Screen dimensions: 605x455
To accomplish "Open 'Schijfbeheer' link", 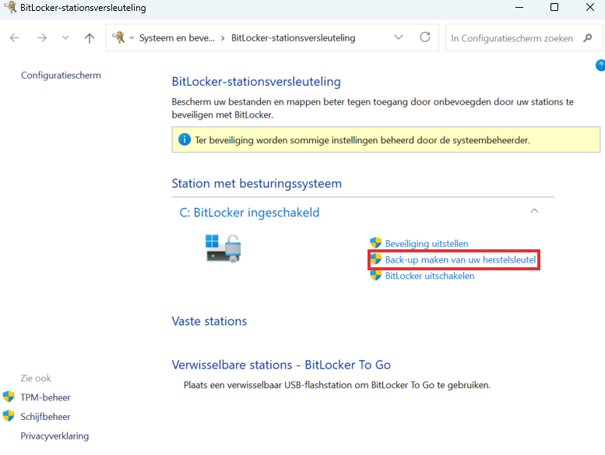I will coord(45,417).
